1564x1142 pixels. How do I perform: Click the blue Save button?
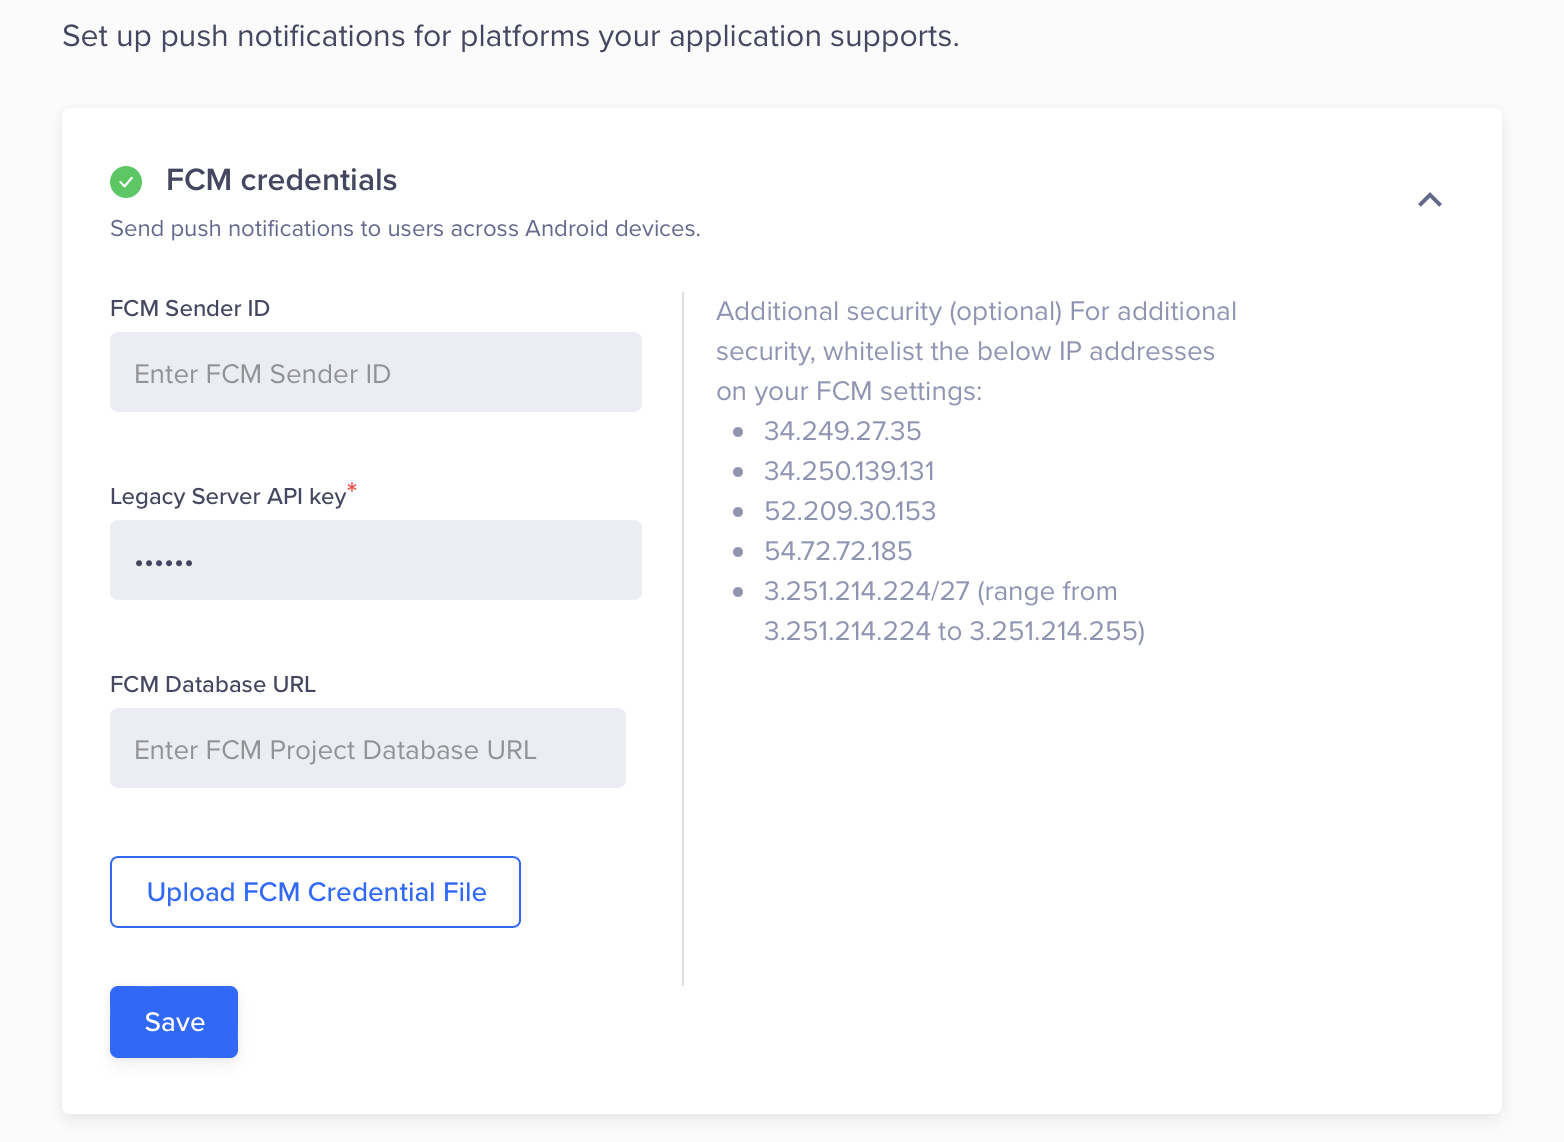174,1022
